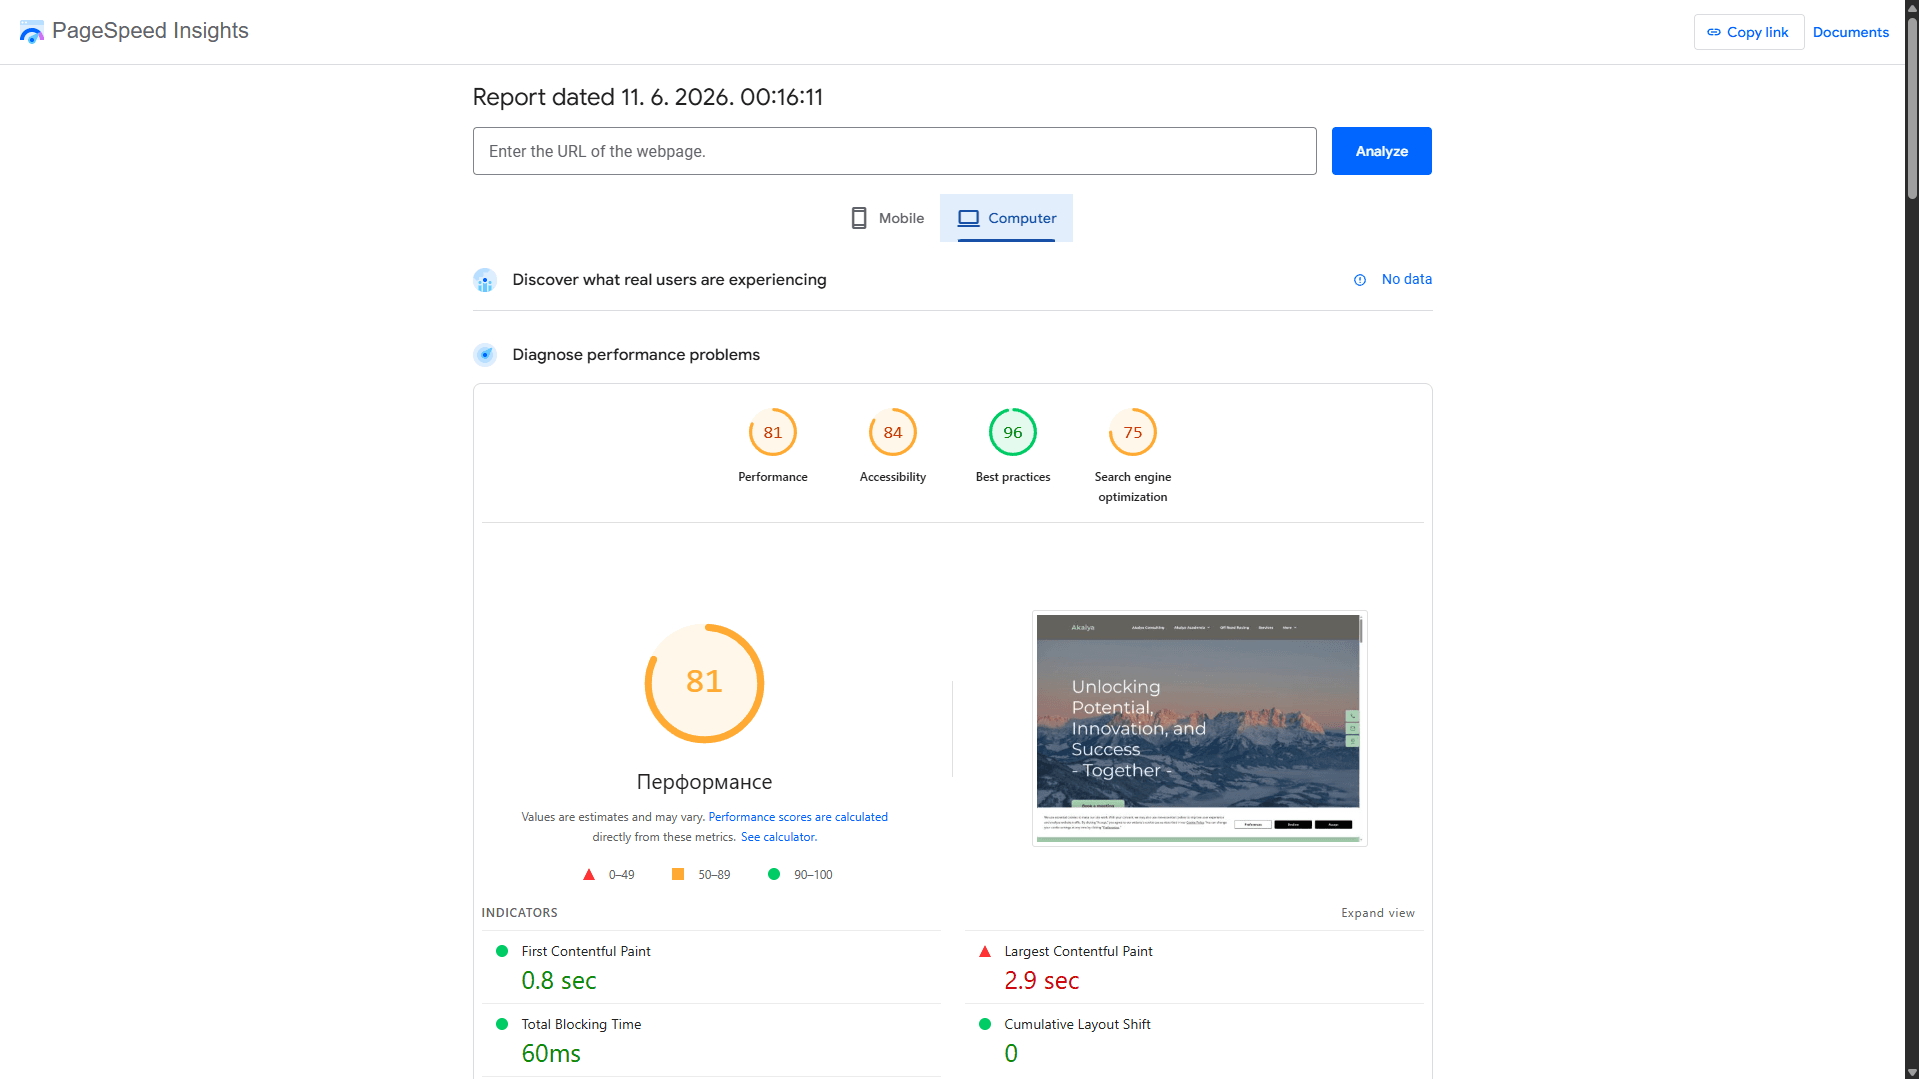Click green status dot for First Contentful Paint
Viewport: 1919px width, 1079px height.
[x=502, y=951]
